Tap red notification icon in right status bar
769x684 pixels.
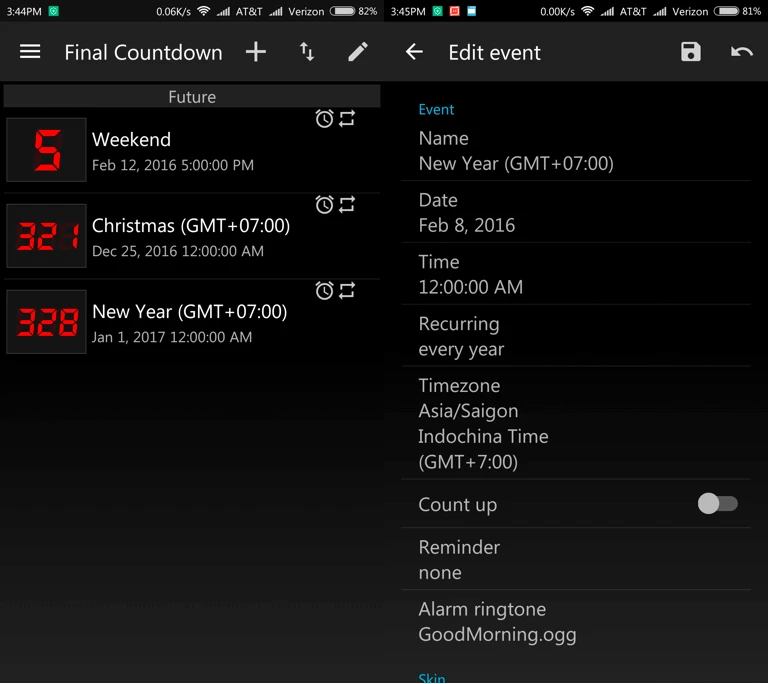pyautogui.click(x=454, y=11)
